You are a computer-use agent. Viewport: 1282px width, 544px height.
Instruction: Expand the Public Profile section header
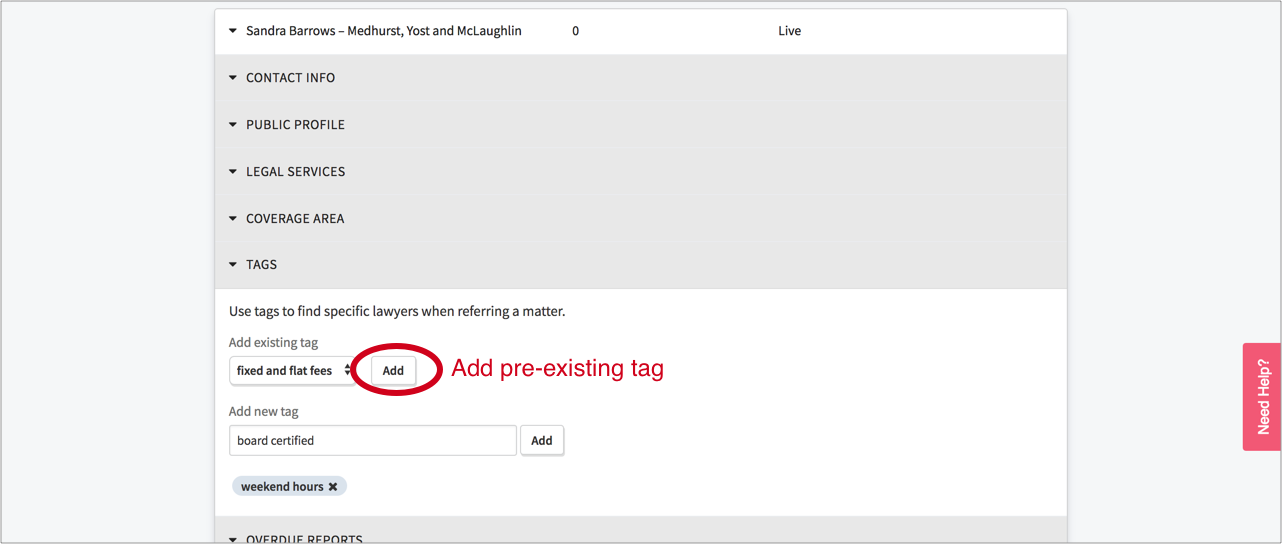point(295,125)
